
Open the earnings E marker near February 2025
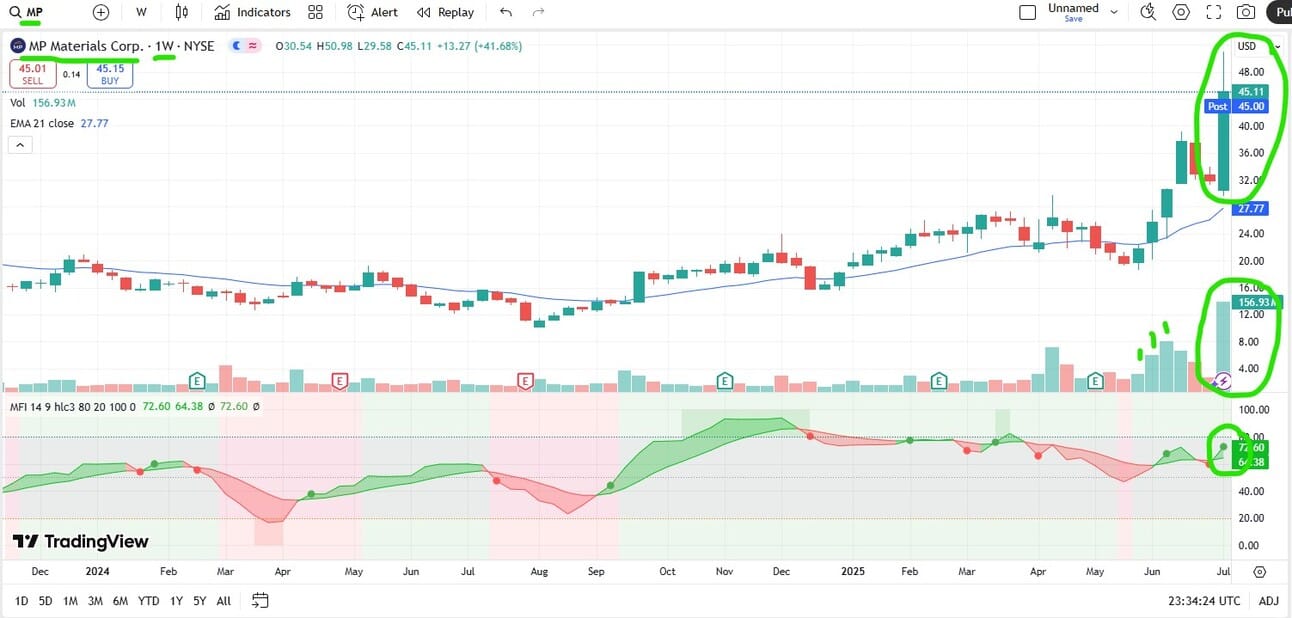click(939, 380)
